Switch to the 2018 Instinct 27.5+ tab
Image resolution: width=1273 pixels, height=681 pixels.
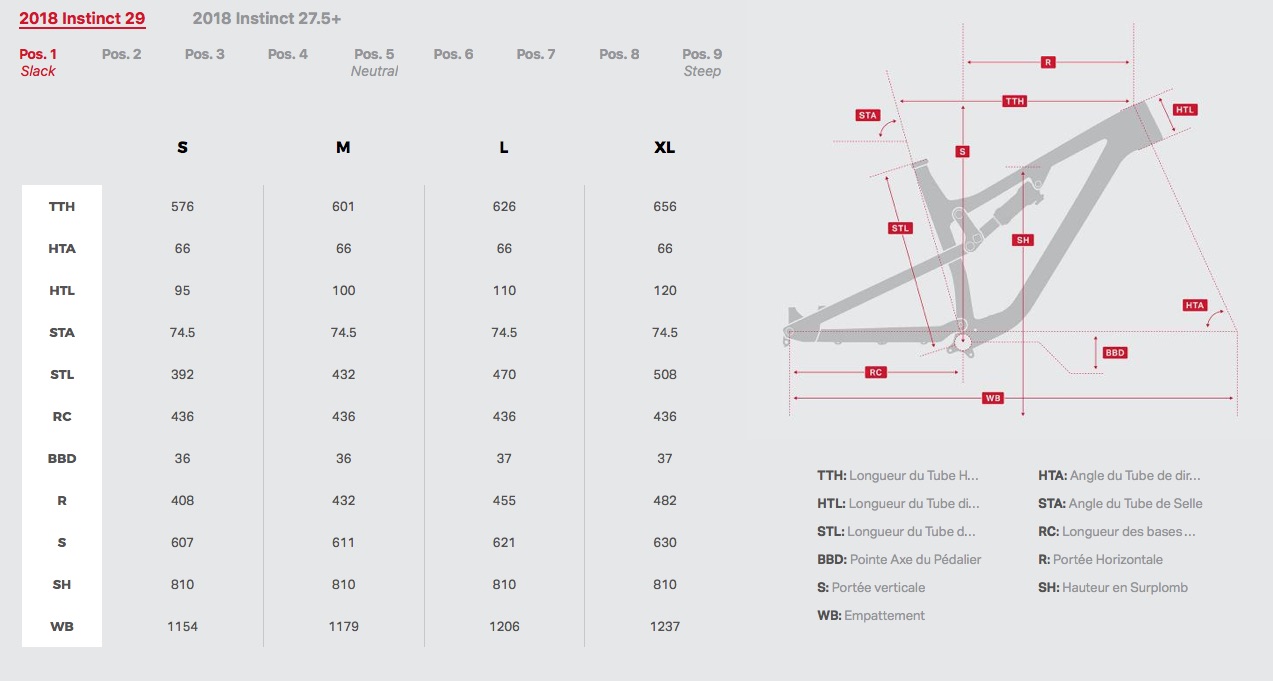pos(267,19)
